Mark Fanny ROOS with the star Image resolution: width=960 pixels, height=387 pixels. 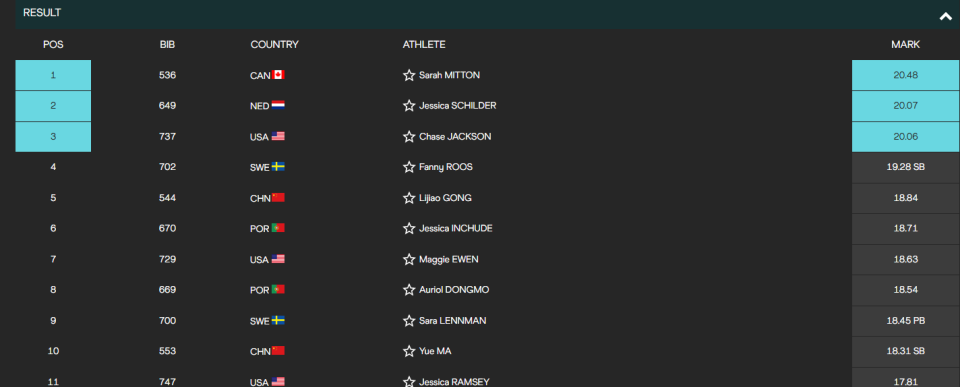409,167
